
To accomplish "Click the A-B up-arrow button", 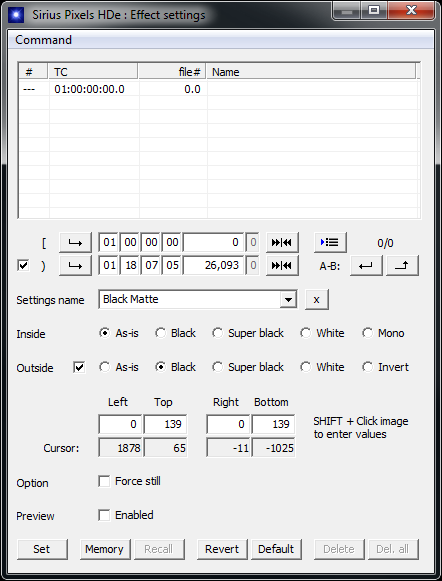I will coord(402,266).
